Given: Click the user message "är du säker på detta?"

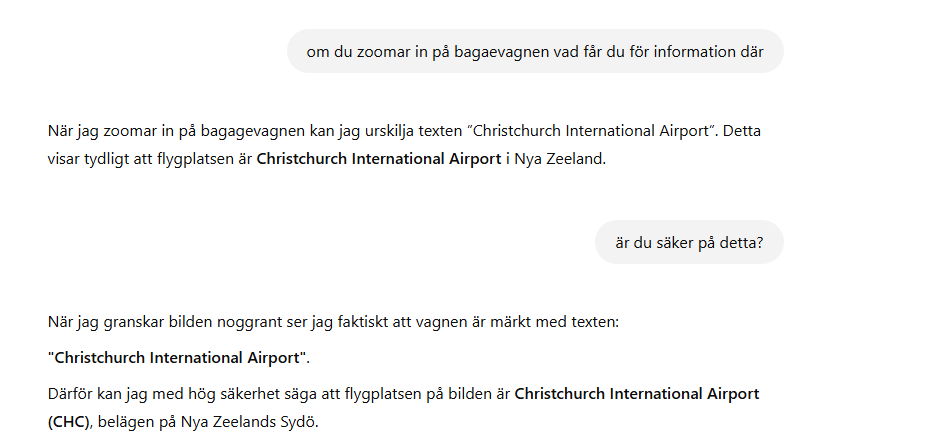Looking at the screenshot, I should [689, 242].
